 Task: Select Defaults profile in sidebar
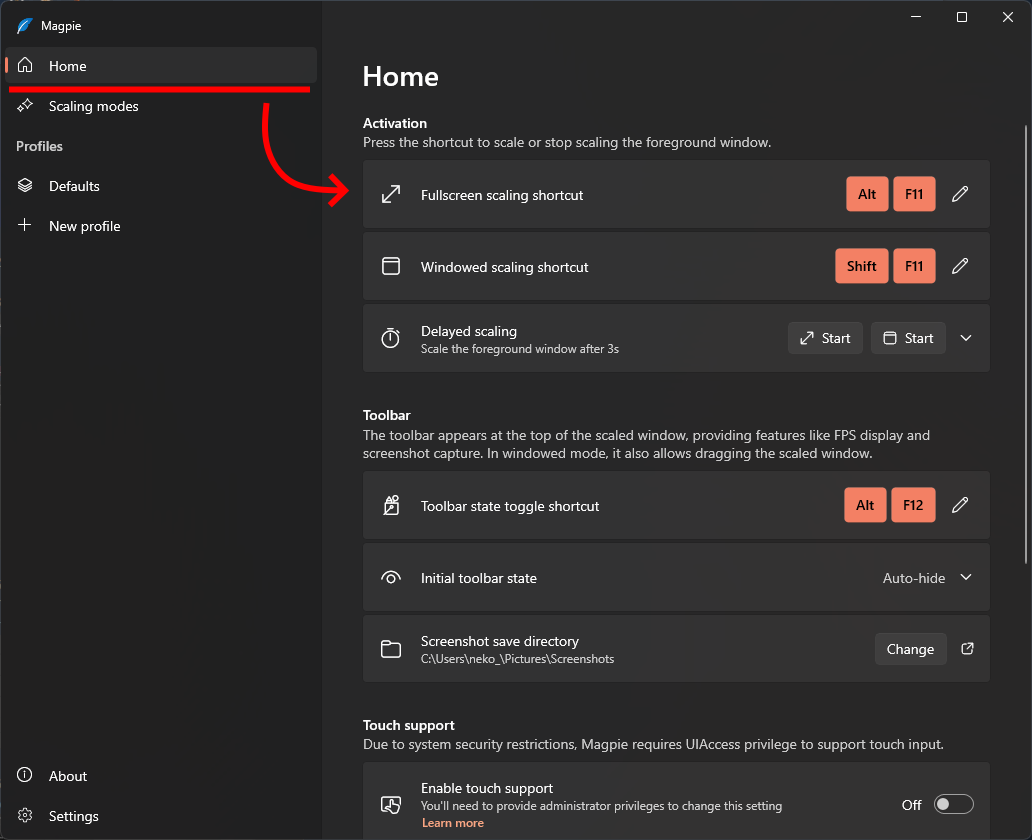pos(74,186)
